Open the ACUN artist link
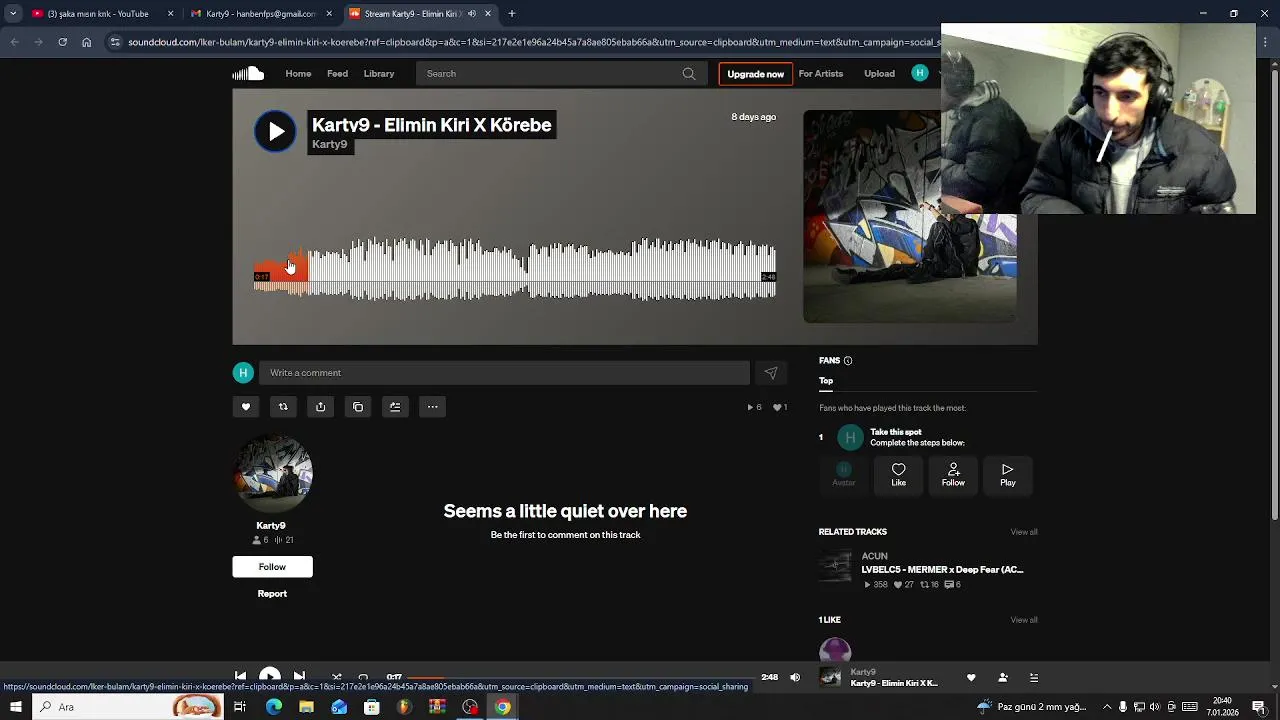The height and width of the screenshot is (720, 1280). (874, 556)
